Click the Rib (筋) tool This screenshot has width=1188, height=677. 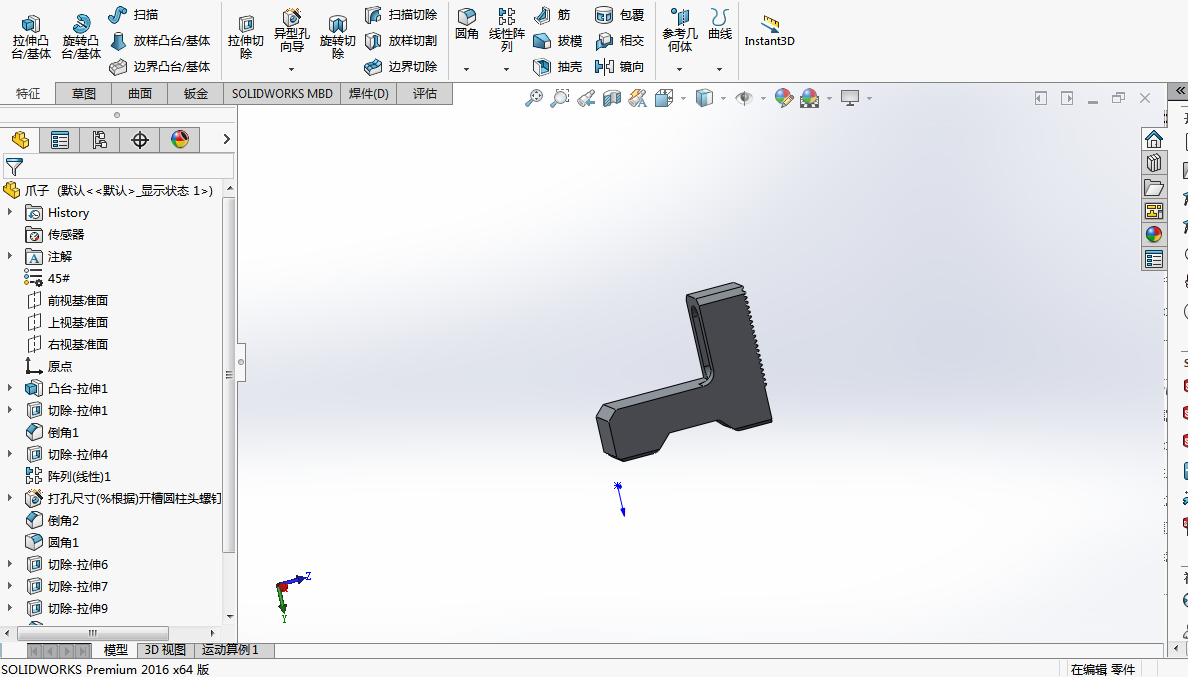(552, 14)
